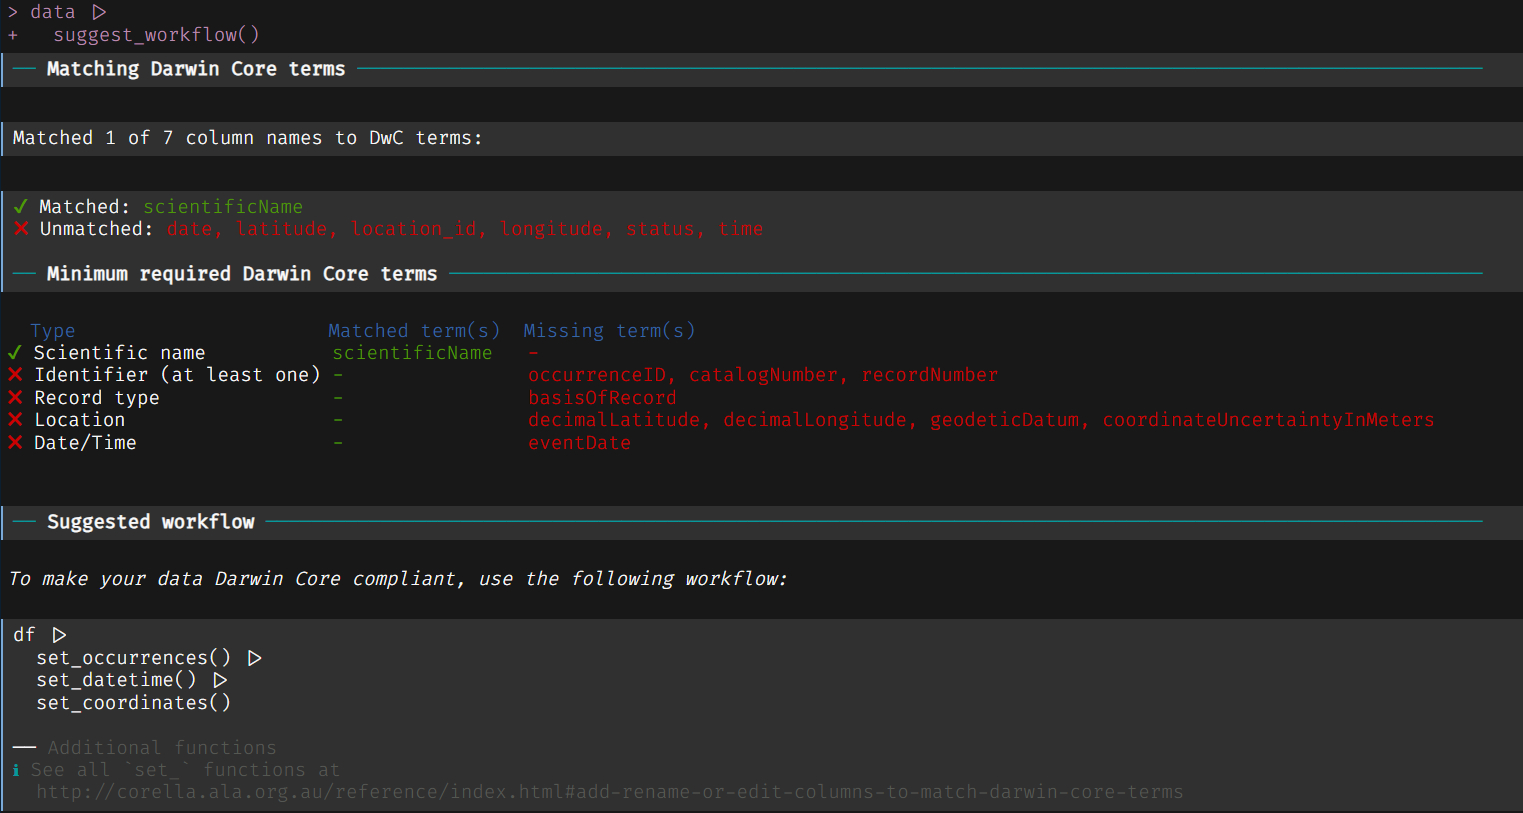Click the pipe triangle after set_datetime()
This screenshot has width=1523, height=813.
tap(220, 680)
